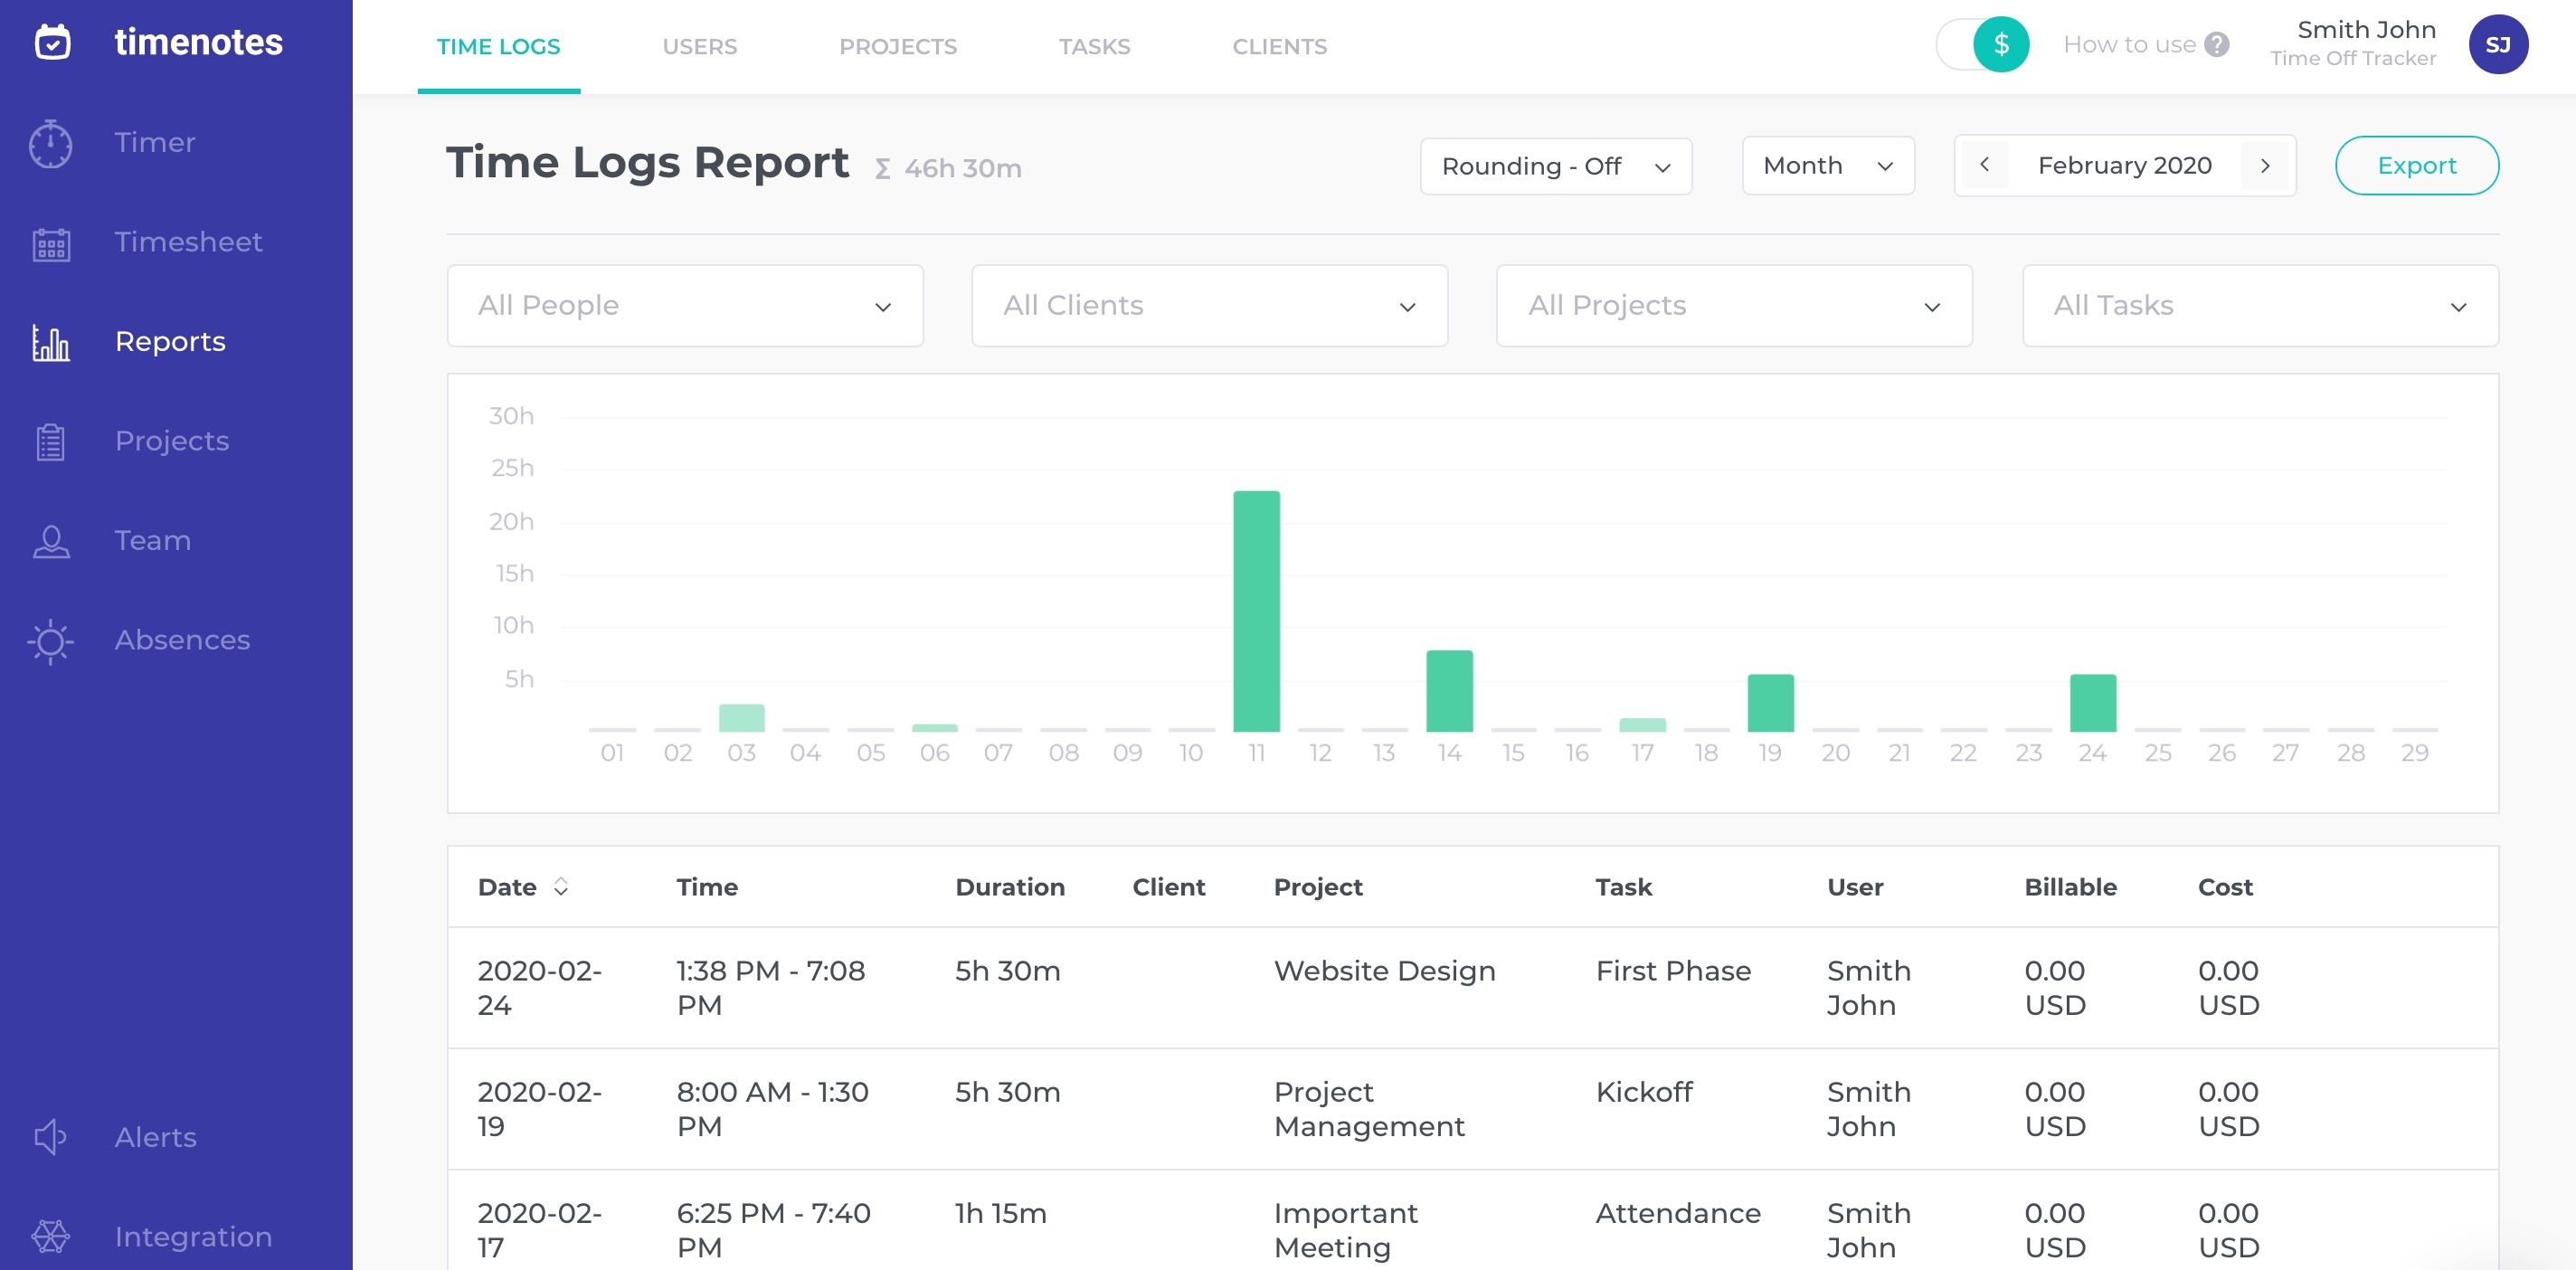
Task: Click the How to use question mark icon
Action: point(2217,45)
